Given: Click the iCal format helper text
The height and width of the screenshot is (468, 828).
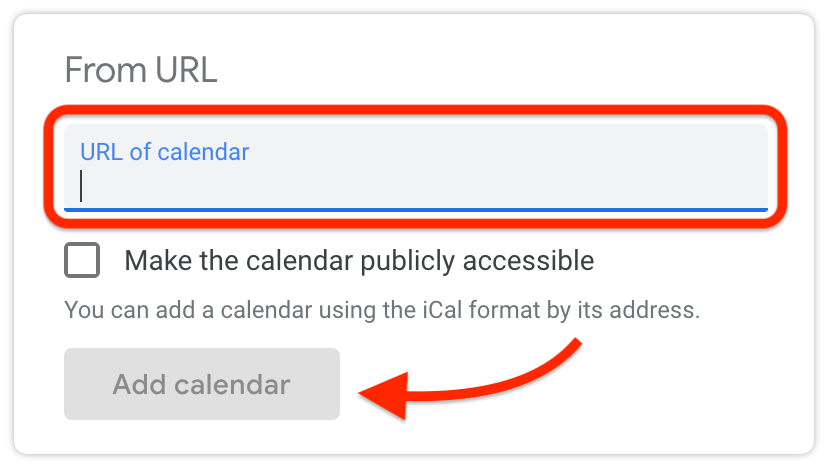Looking at the screenshot, I should tap(382, 310).
